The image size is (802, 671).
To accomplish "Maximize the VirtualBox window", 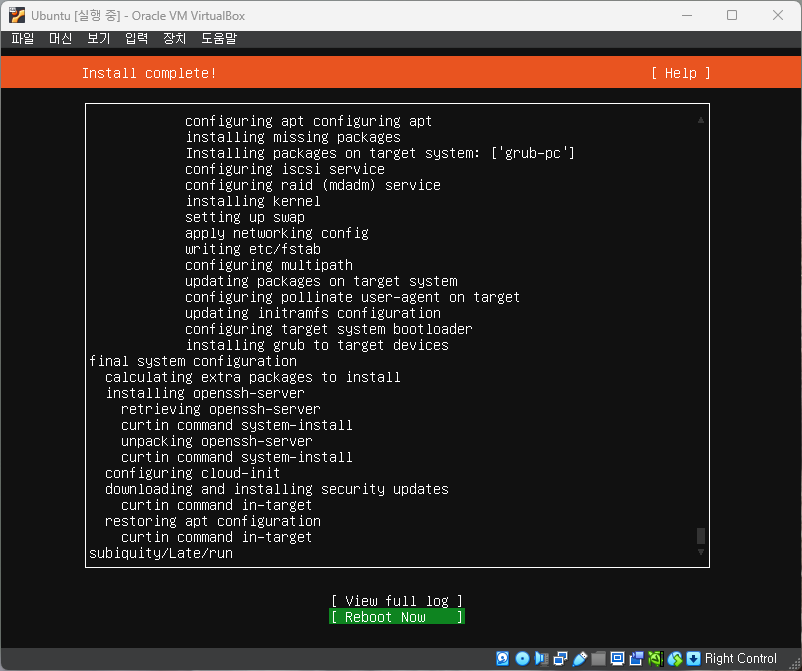I will coord(732,15).
